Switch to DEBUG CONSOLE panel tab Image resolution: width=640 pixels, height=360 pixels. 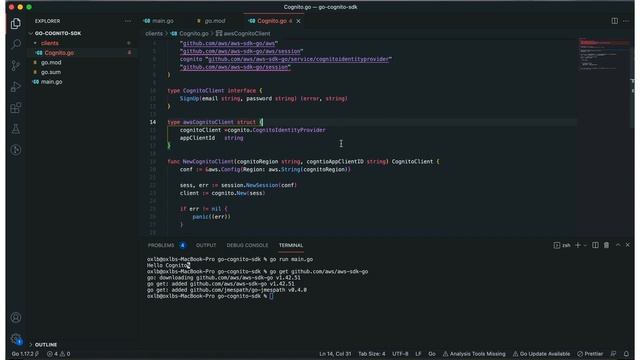pos(247,245)
